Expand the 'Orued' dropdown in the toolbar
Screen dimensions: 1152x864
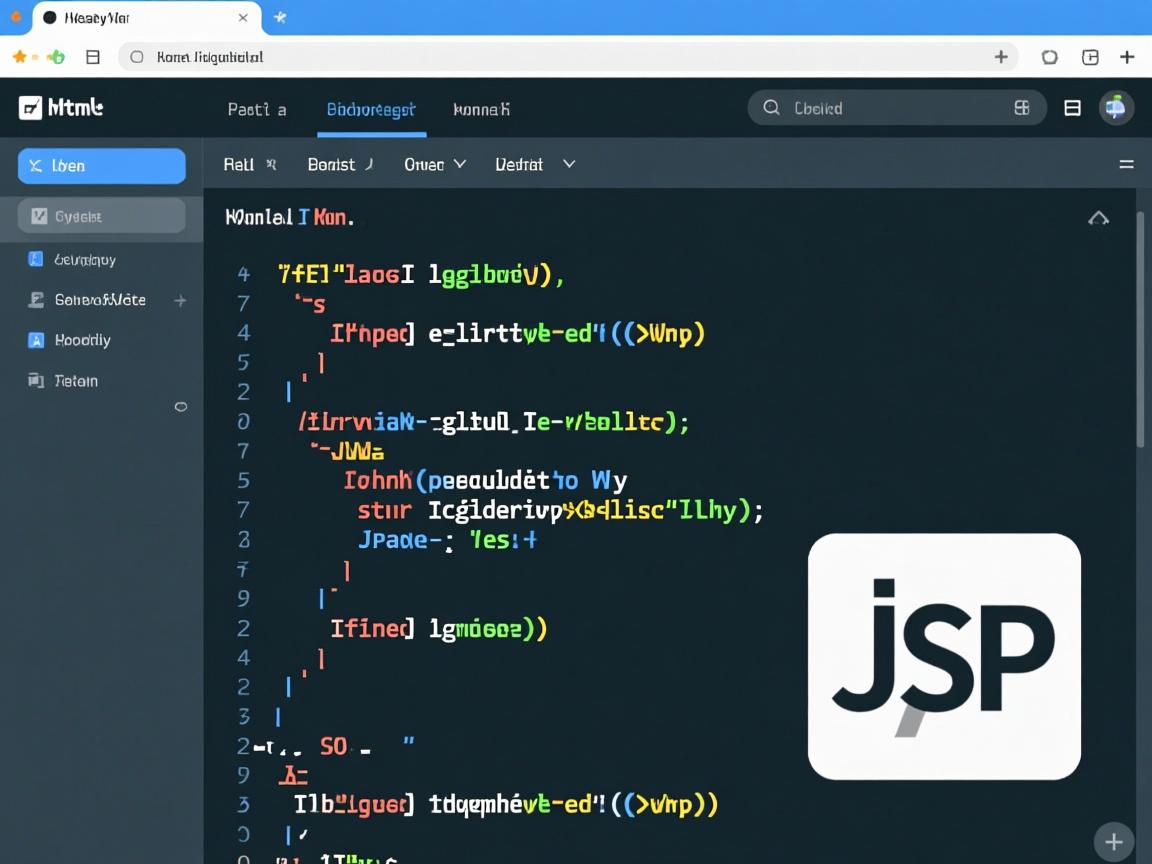[x=434, y=164]
